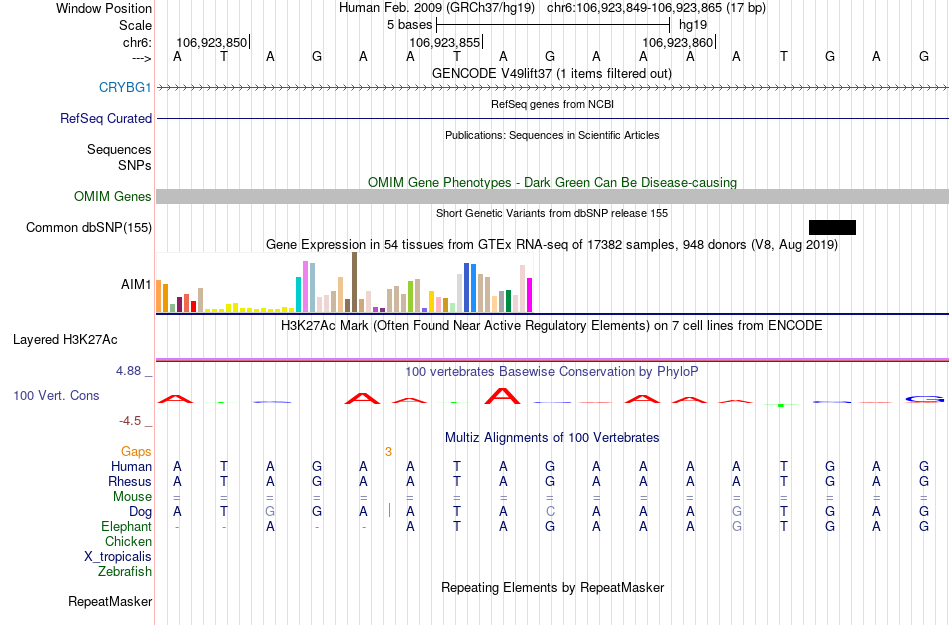950x625 pixels.
Task: Click the orange gap count 3
Action: [x=388, y=452]
